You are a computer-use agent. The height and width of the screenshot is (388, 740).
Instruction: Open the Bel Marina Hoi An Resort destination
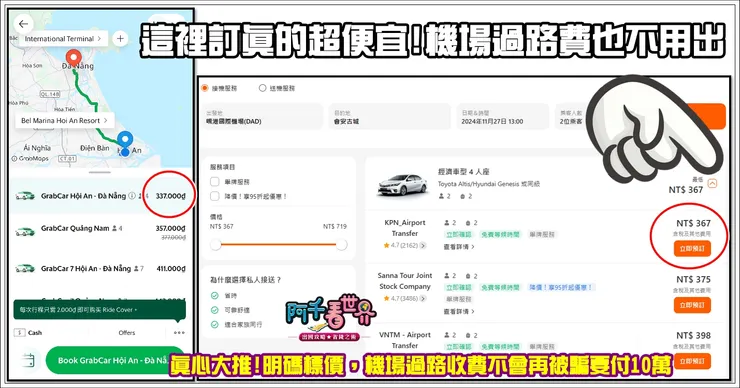(64, 120)
